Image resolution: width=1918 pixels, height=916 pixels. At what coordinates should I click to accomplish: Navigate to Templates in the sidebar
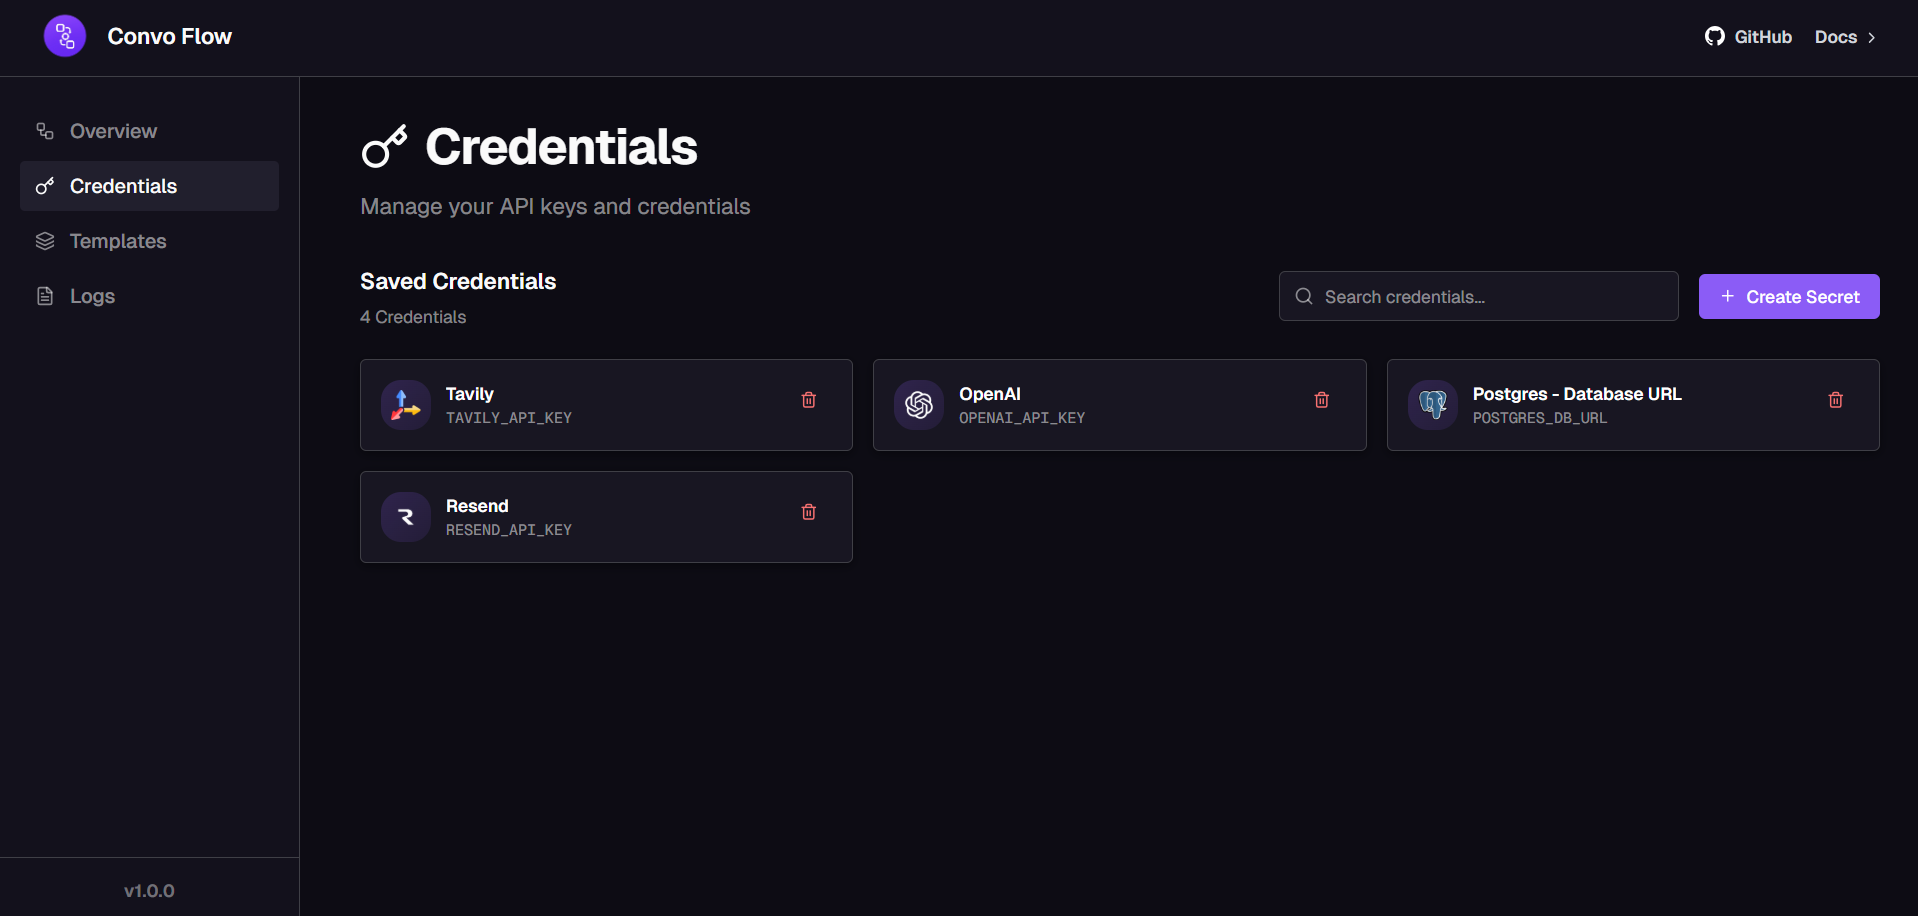tap(118, 241)
